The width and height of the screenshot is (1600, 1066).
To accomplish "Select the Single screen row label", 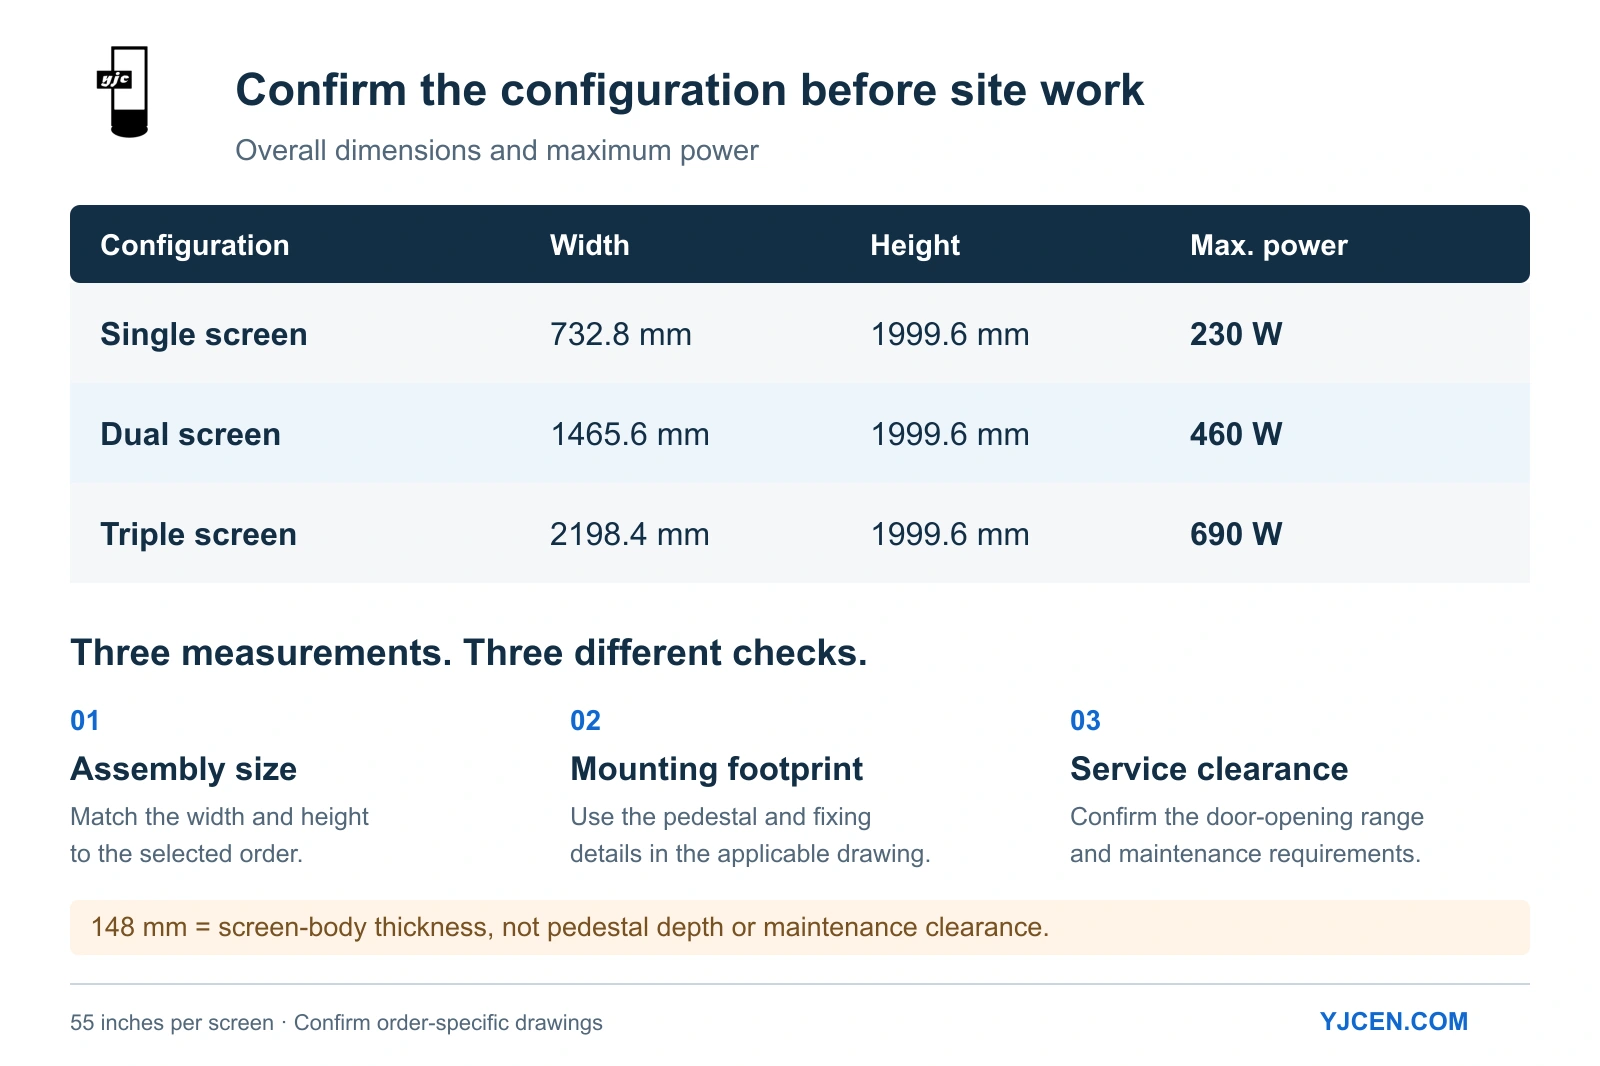I will tap(204, 334).
